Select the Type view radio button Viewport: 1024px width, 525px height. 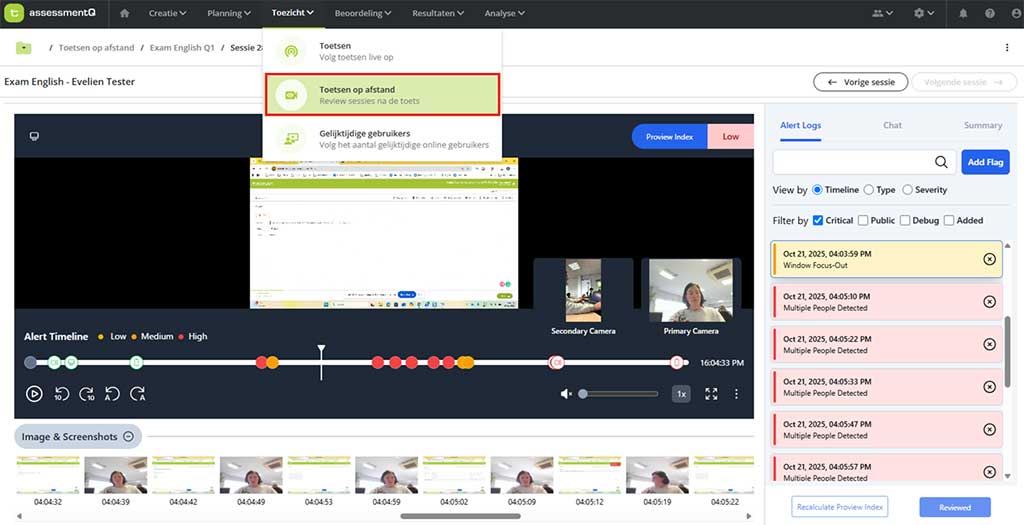pos(869,190)
